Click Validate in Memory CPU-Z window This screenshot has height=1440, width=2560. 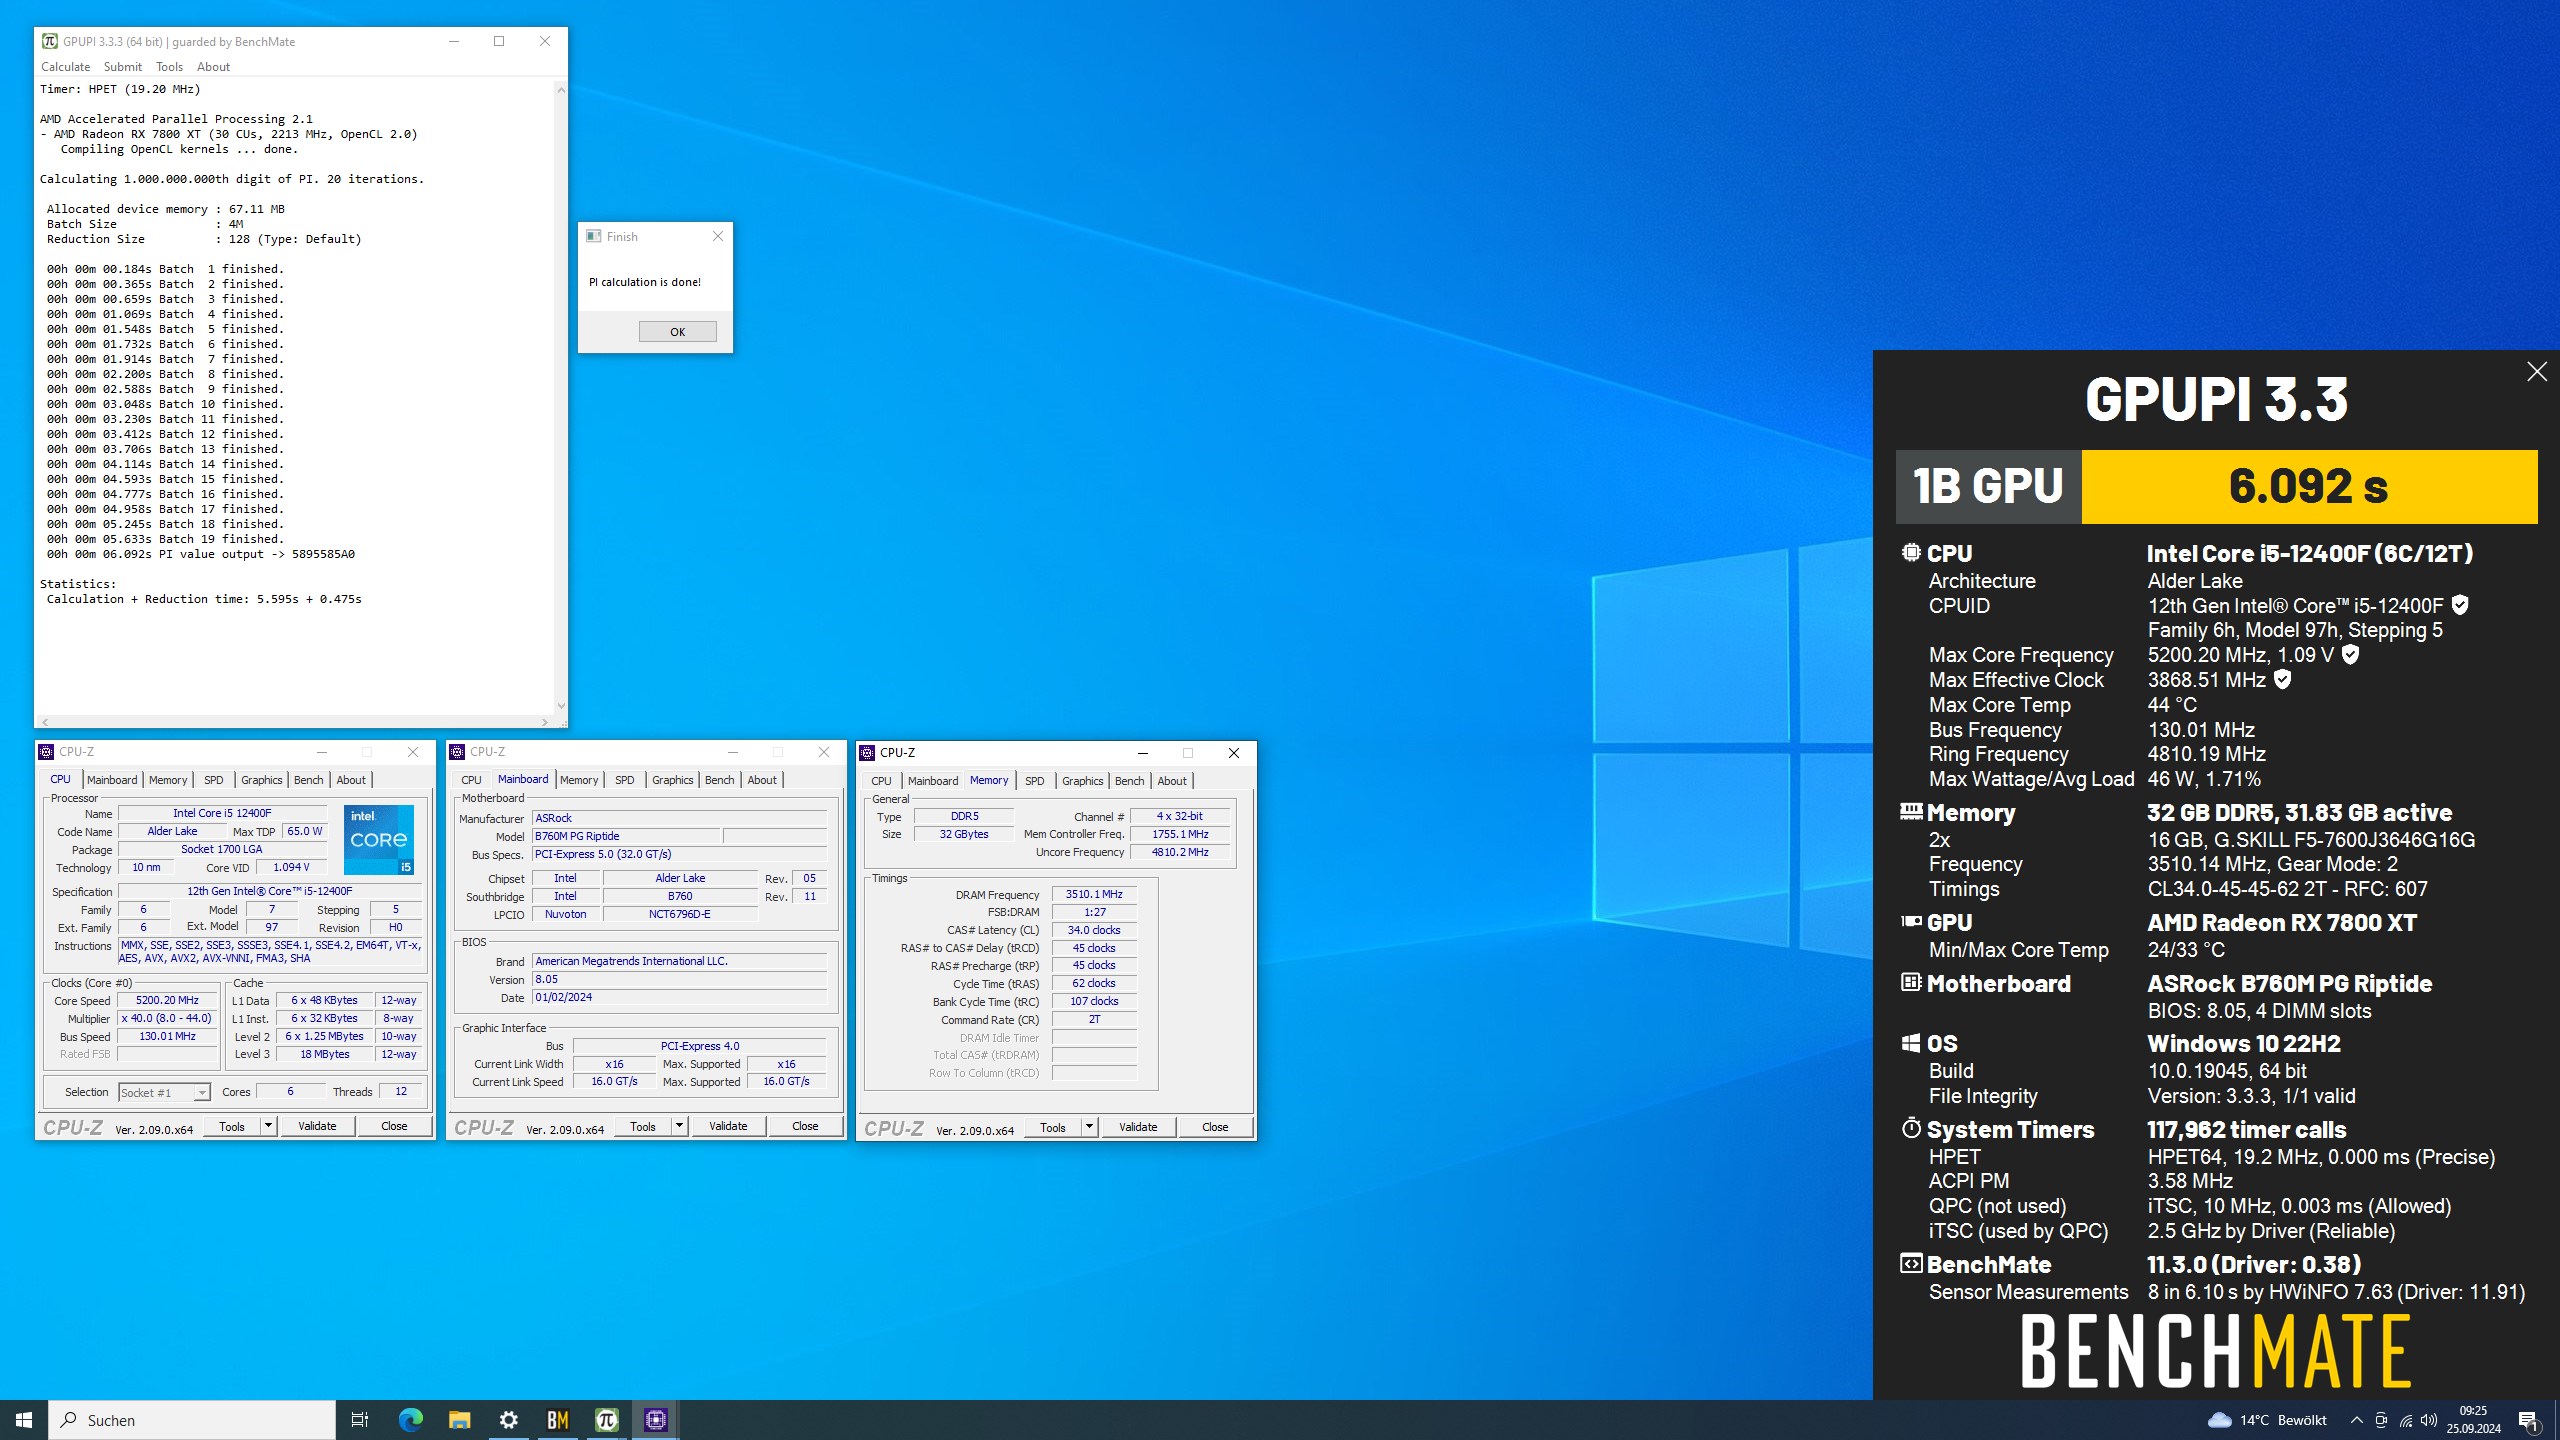[x=1138, y=1128]
